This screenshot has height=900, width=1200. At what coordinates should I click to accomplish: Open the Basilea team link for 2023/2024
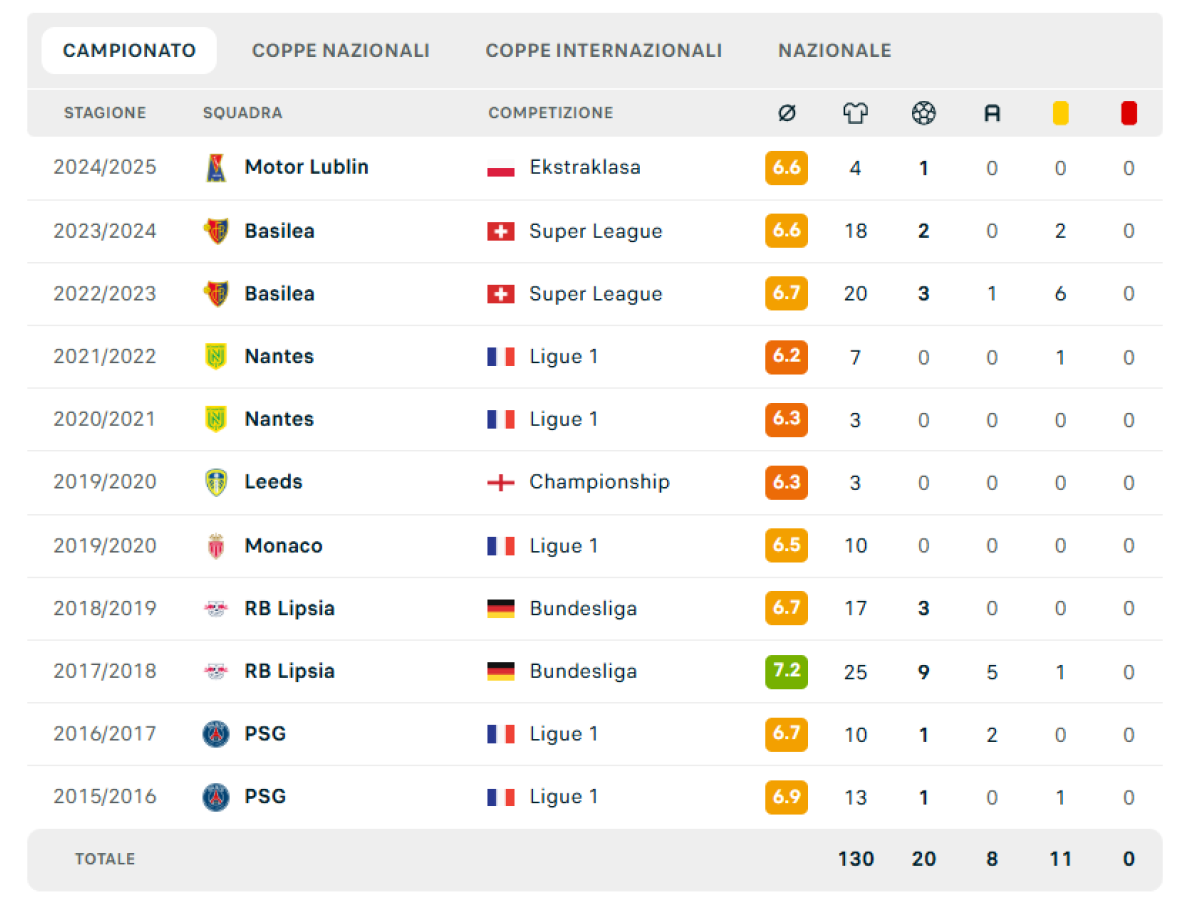click(279, 231)
